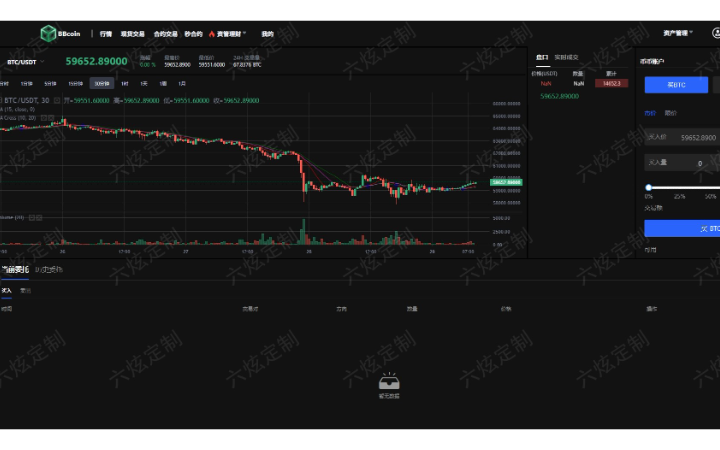720x450 pixels.
Task: Select the 买入 orders sub-tab
Action: coord(6,291)
